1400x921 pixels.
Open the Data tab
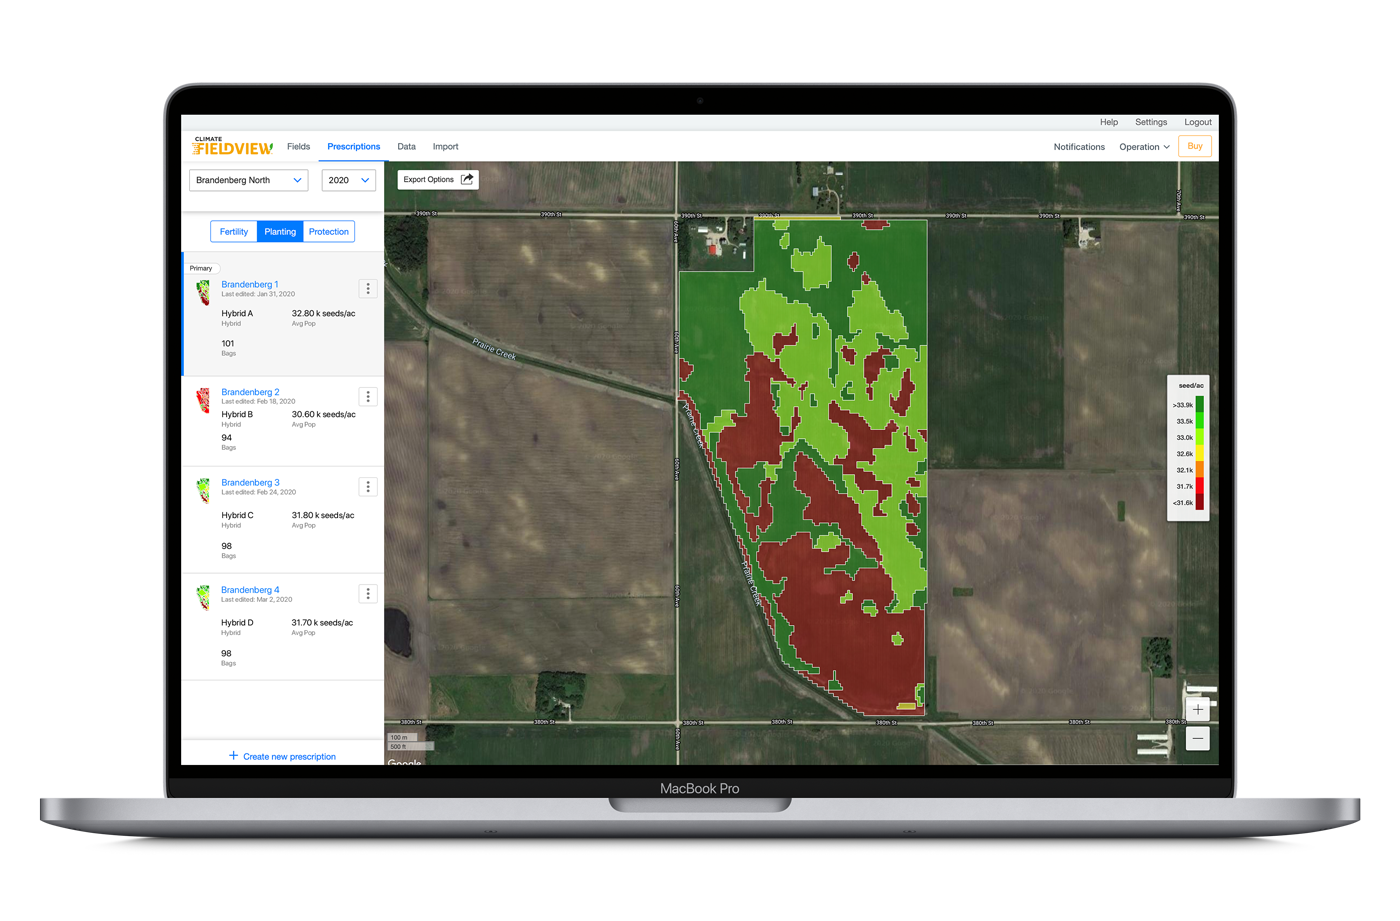pos(406,147)
